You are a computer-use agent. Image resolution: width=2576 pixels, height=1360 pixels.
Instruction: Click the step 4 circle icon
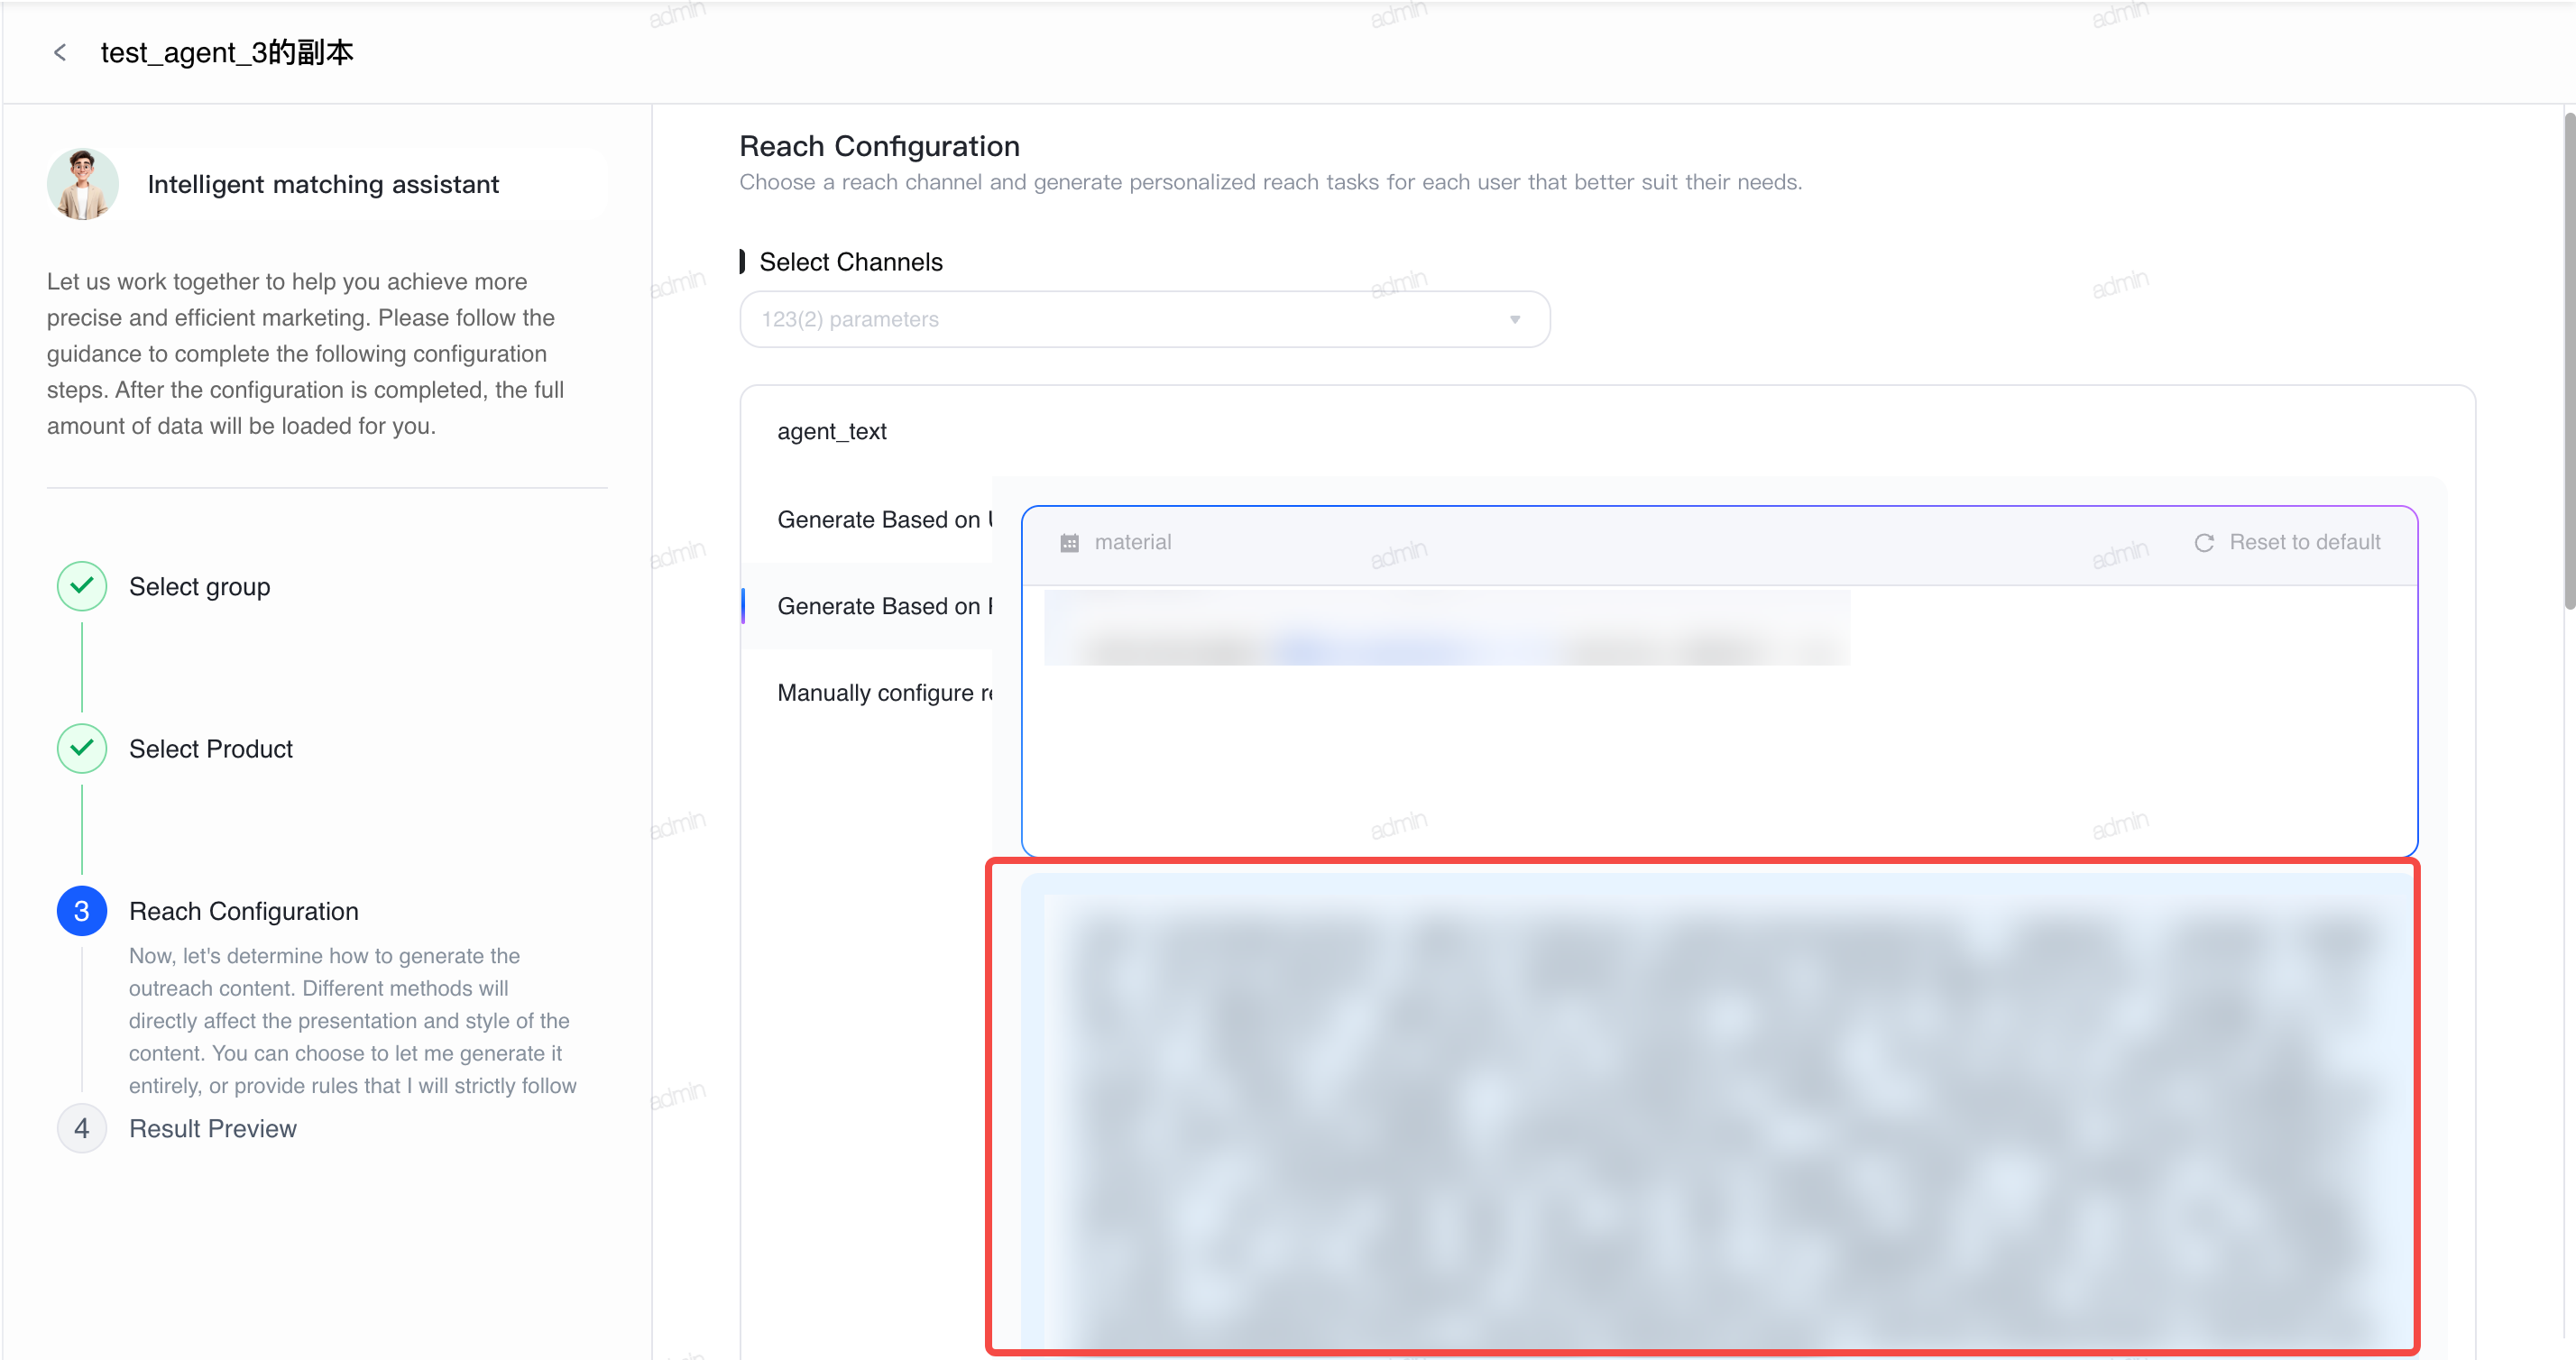point(82,1128)
